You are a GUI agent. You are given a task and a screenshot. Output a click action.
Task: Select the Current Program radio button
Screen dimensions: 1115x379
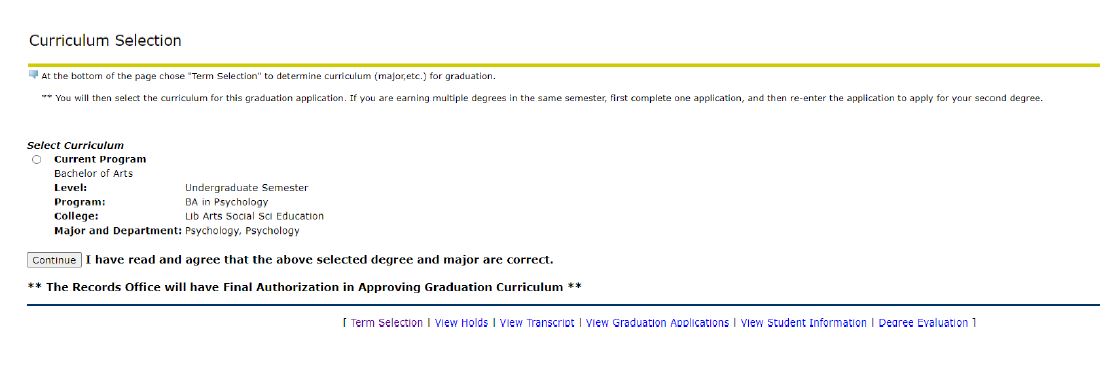36,159
